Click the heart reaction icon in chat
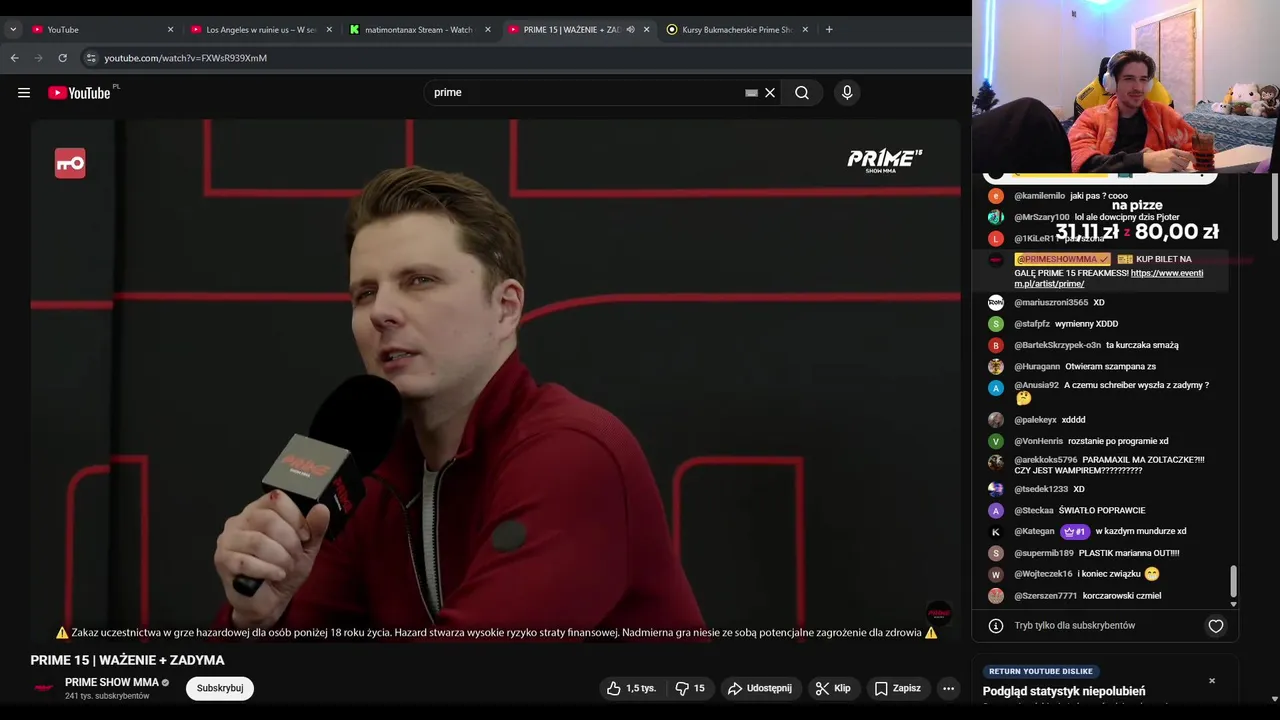Image resolution: width=1280 pixels, height=720 pixels. click(1216, 626)
